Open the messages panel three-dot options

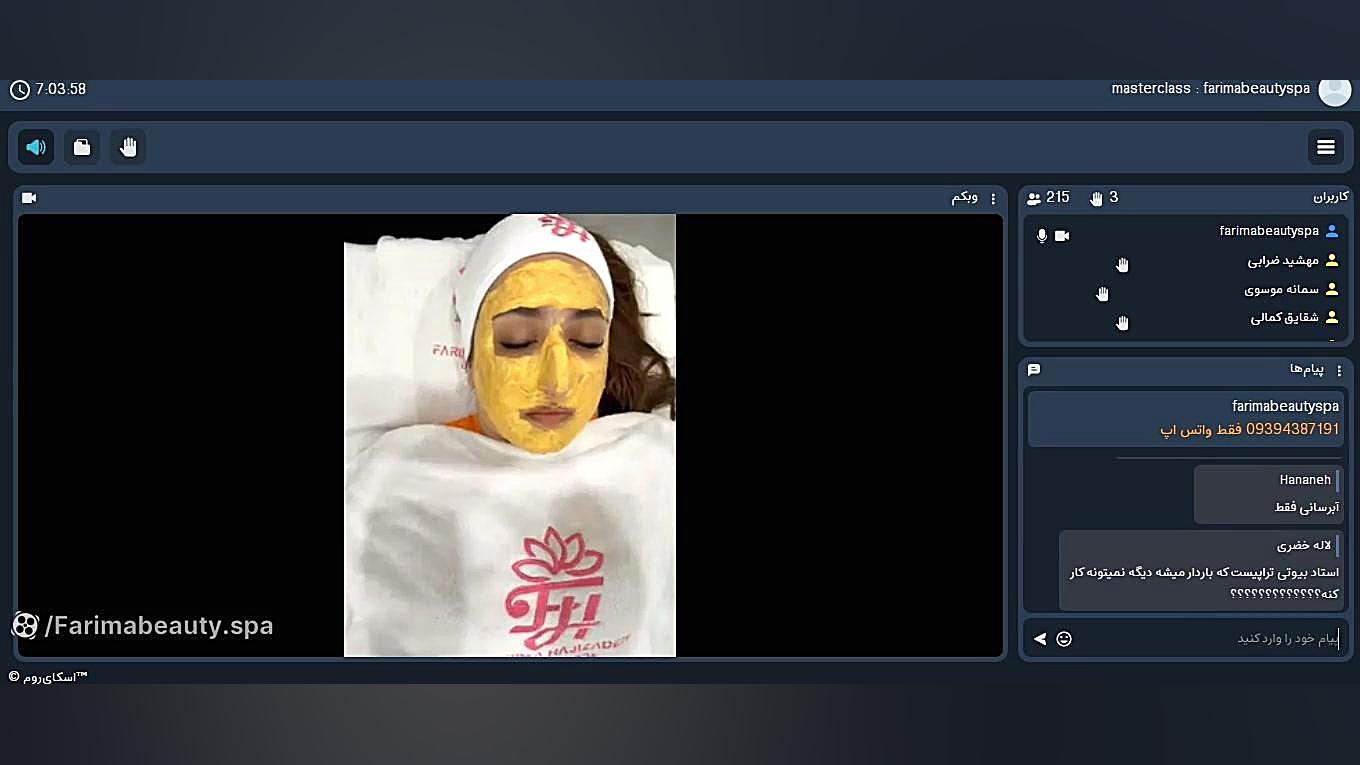click(1340, 371)
